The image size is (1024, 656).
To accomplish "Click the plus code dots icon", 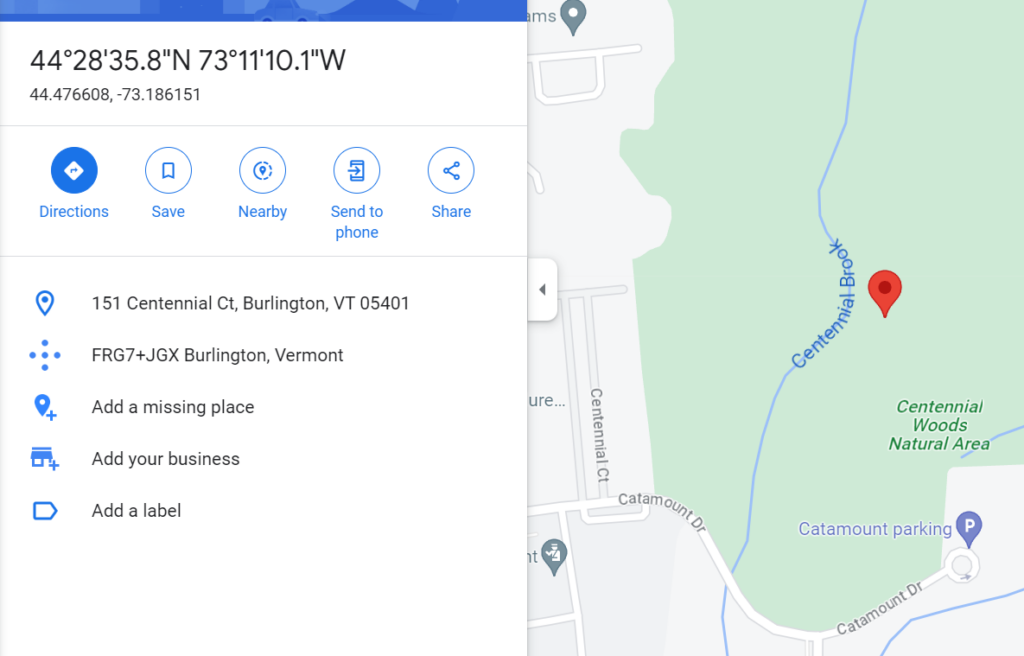I will [44, 355].
